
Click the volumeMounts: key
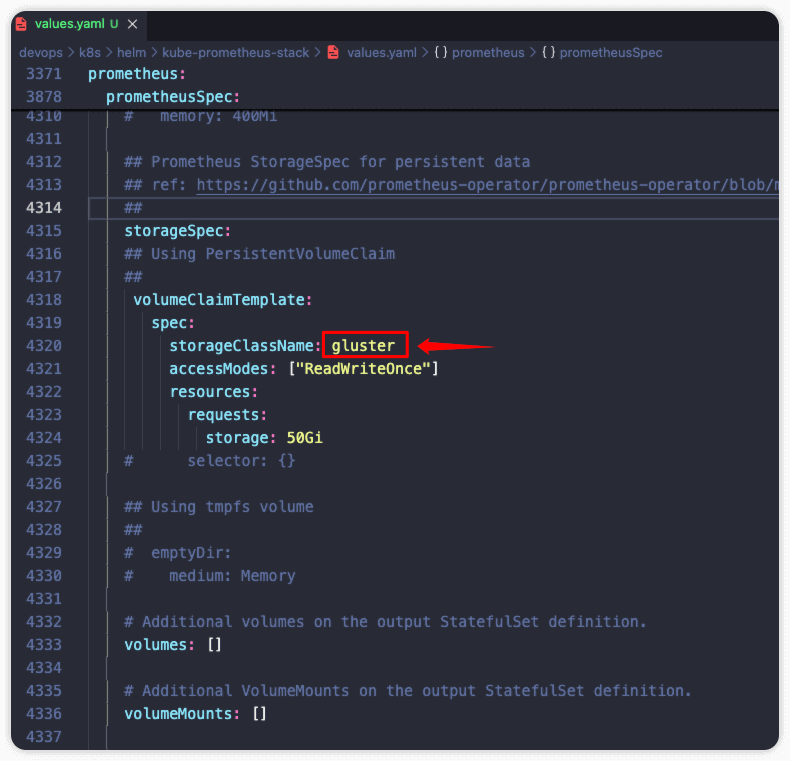tap(182, 714)
